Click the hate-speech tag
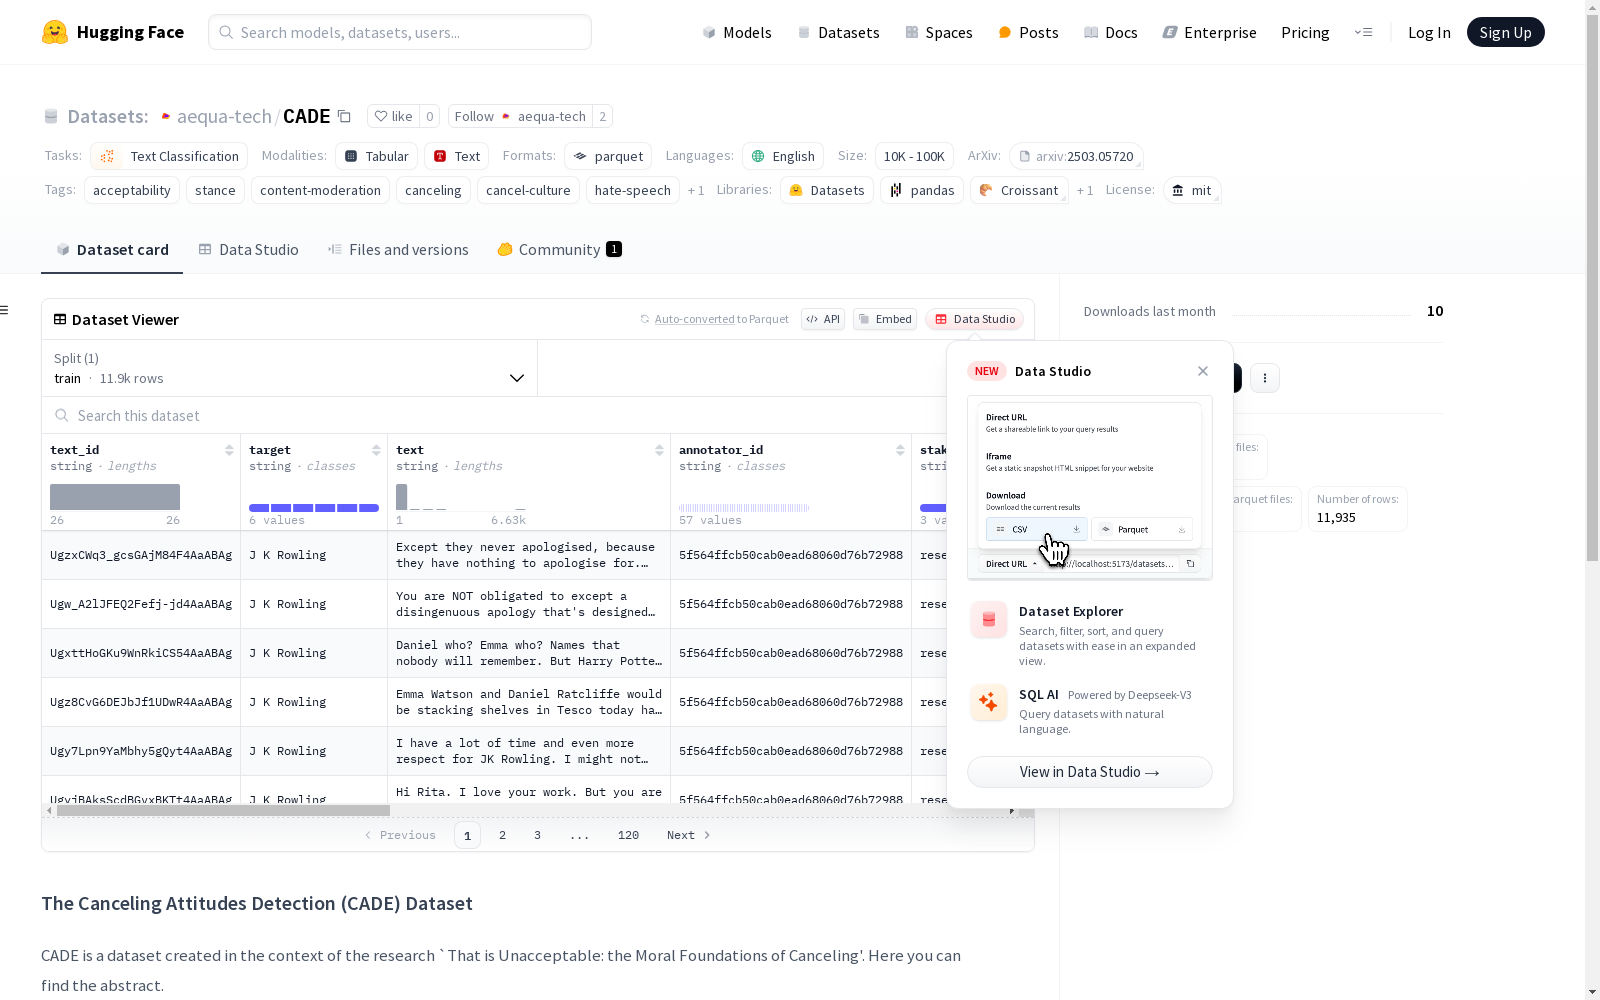Viewport: 1600px width, 1000px height. tap(633, 190)
